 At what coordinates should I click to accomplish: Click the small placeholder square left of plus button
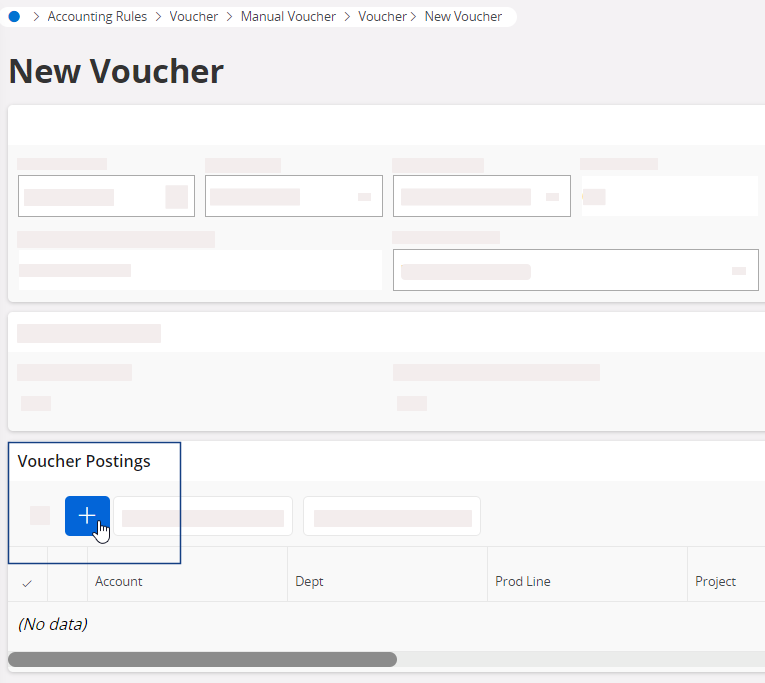pos(40,516)
